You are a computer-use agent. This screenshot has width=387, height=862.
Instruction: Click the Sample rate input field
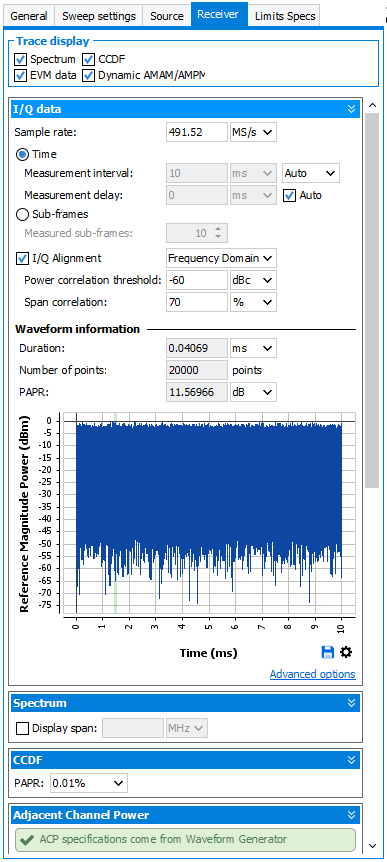[197, 132]
